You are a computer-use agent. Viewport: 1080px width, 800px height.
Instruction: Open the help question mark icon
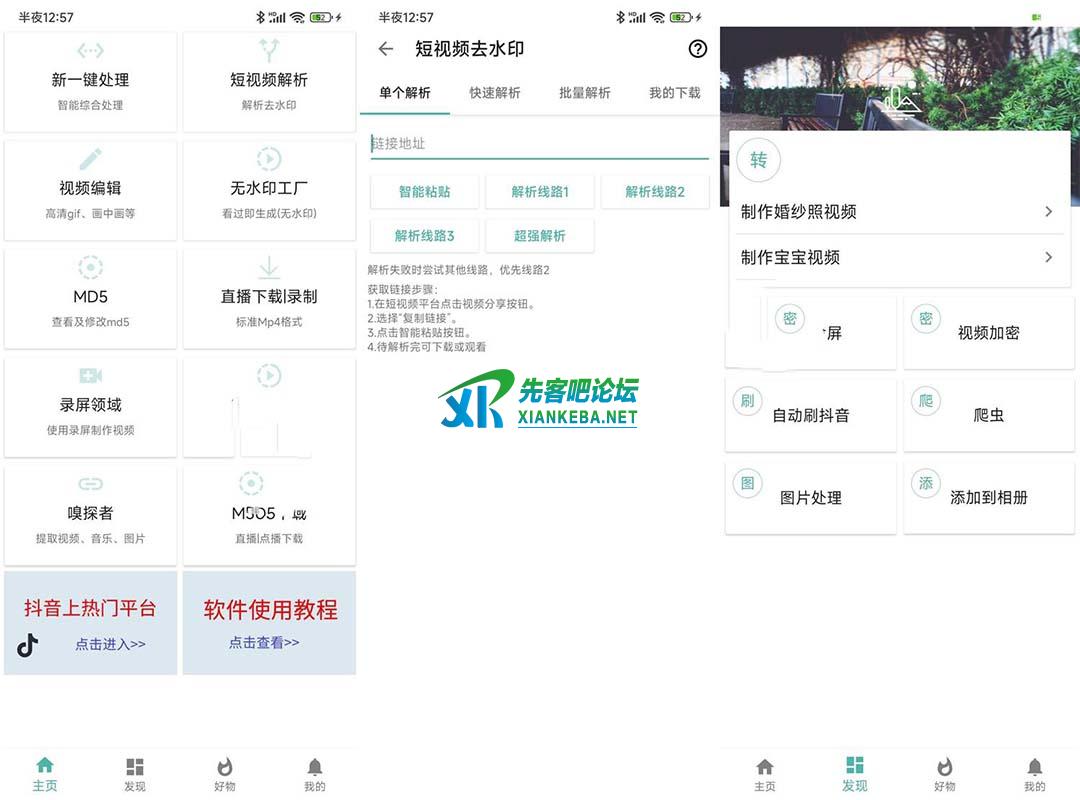698,49
